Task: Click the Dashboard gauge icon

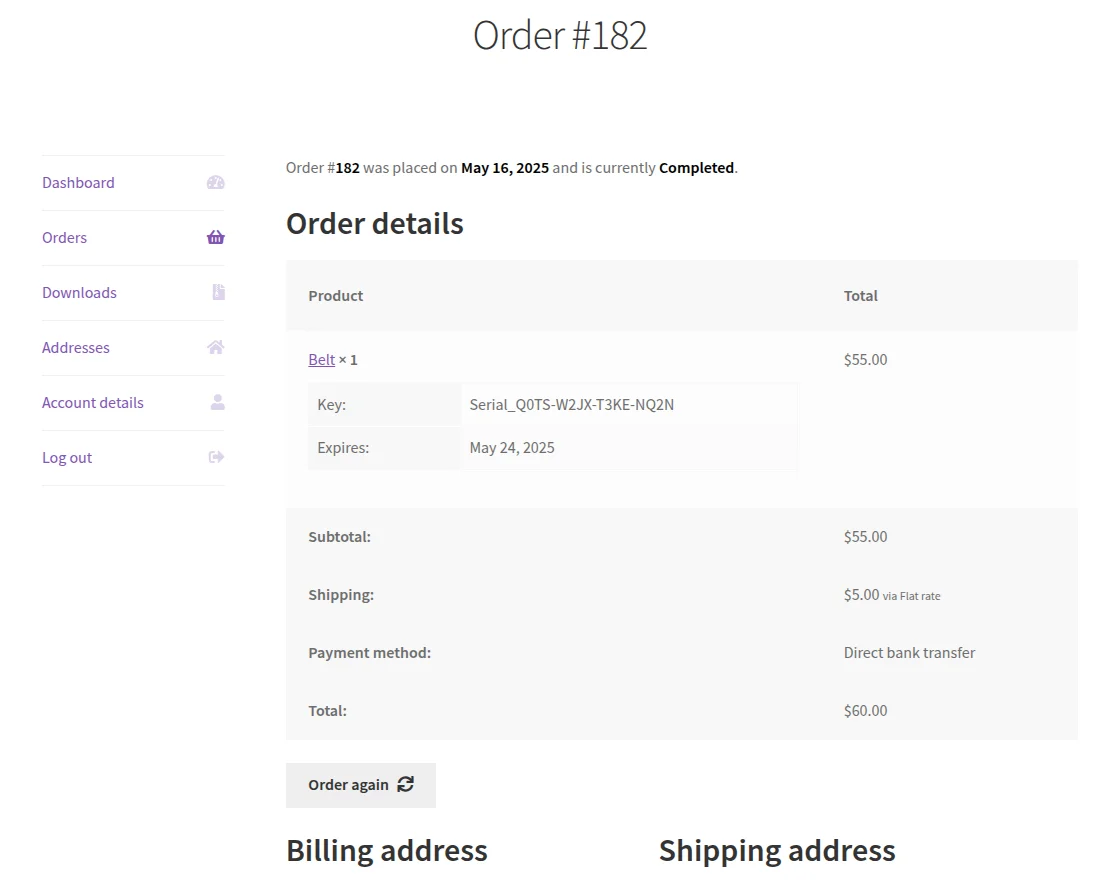Action: click(x=216, y=182)
